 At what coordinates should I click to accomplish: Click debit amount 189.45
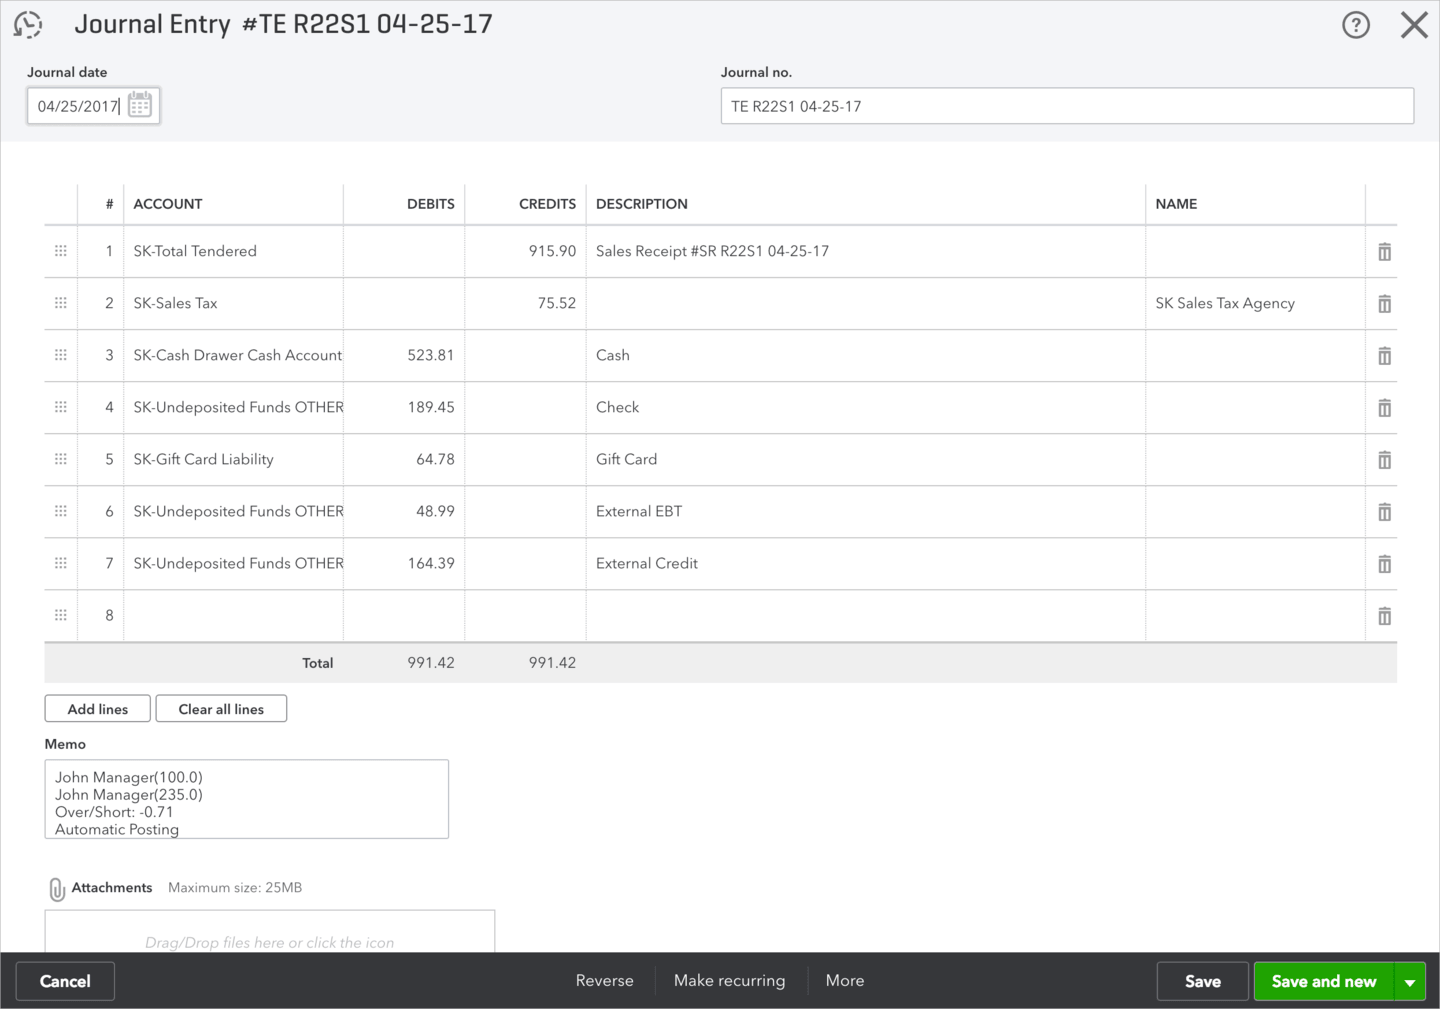(431, 407)
